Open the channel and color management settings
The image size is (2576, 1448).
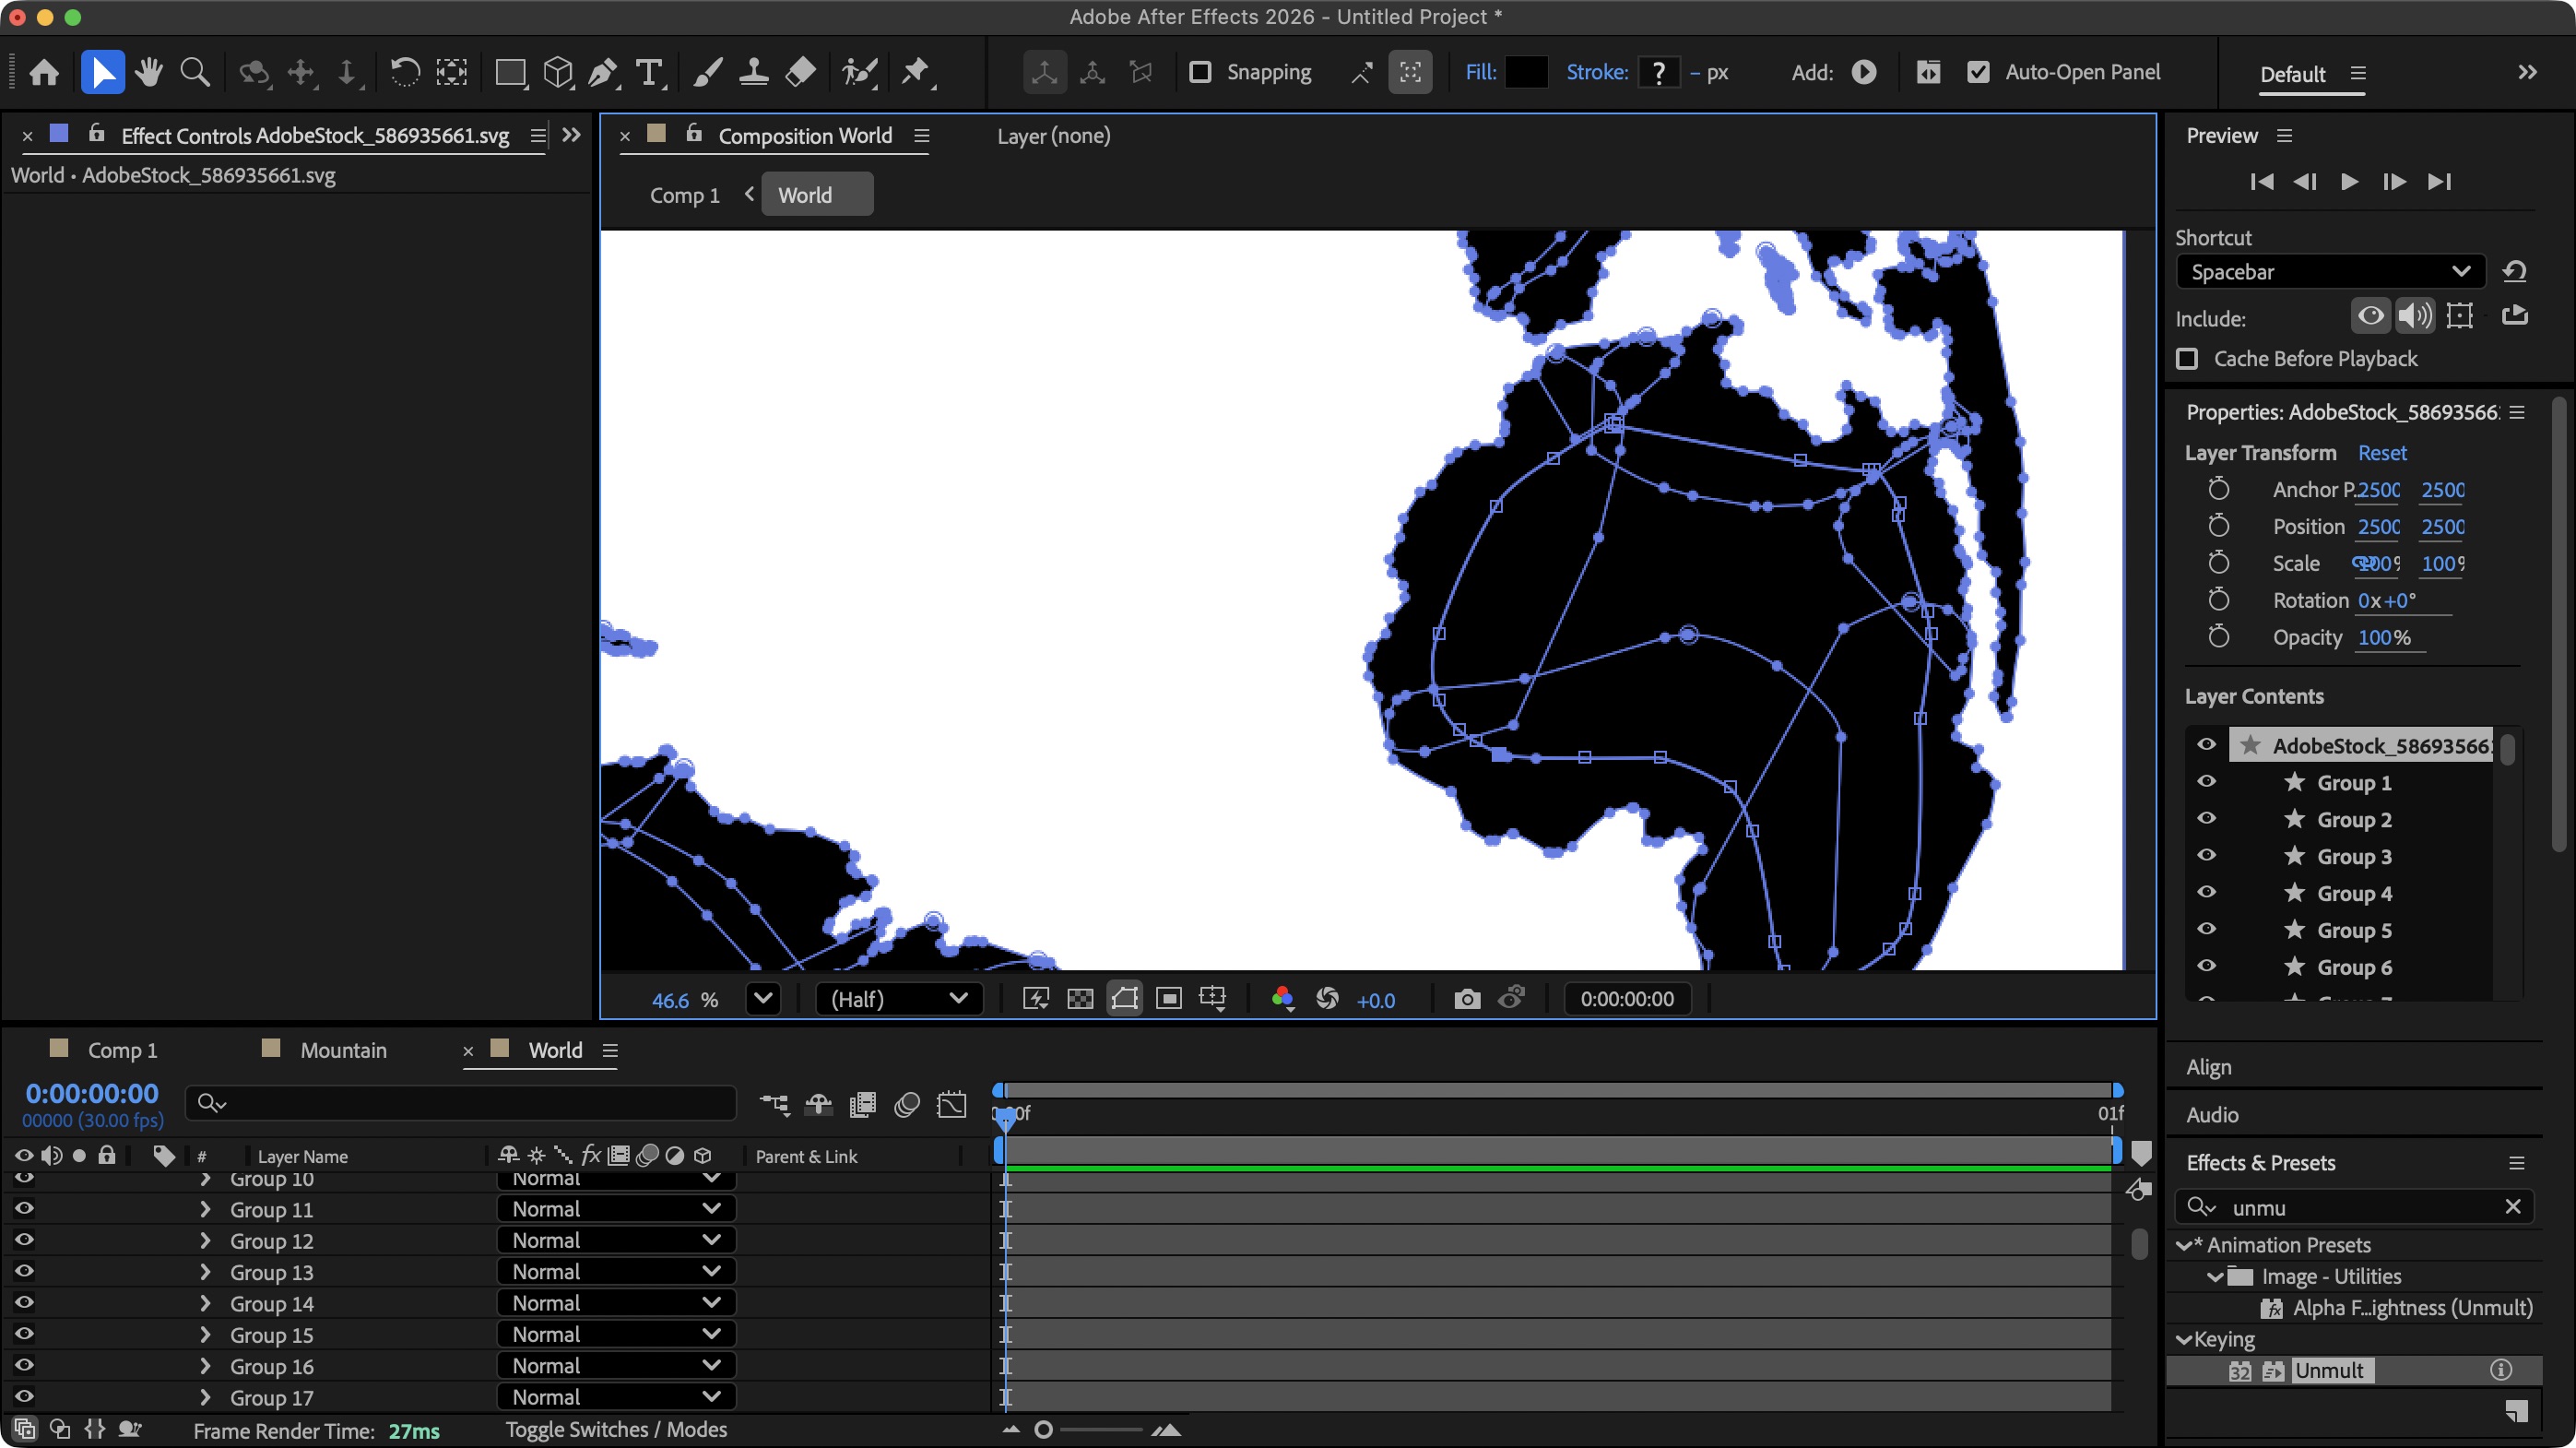pos(1283,999)
